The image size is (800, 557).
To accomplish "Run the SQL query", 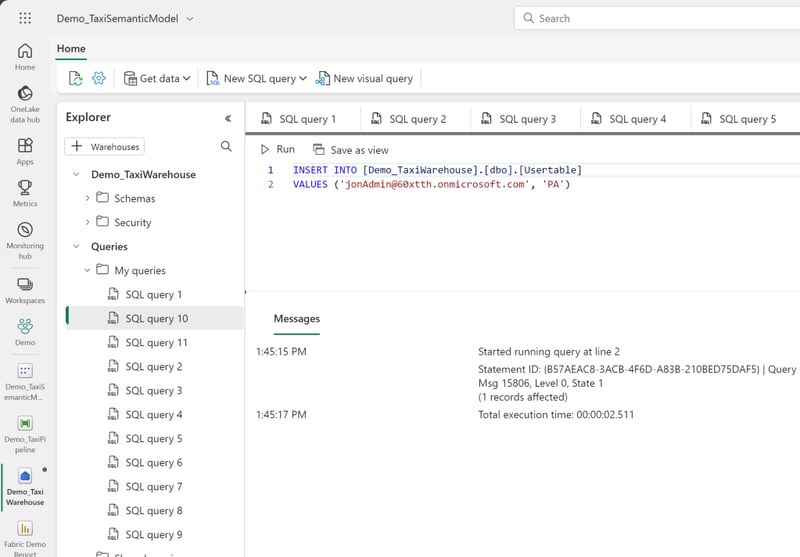I will (278, 149).
